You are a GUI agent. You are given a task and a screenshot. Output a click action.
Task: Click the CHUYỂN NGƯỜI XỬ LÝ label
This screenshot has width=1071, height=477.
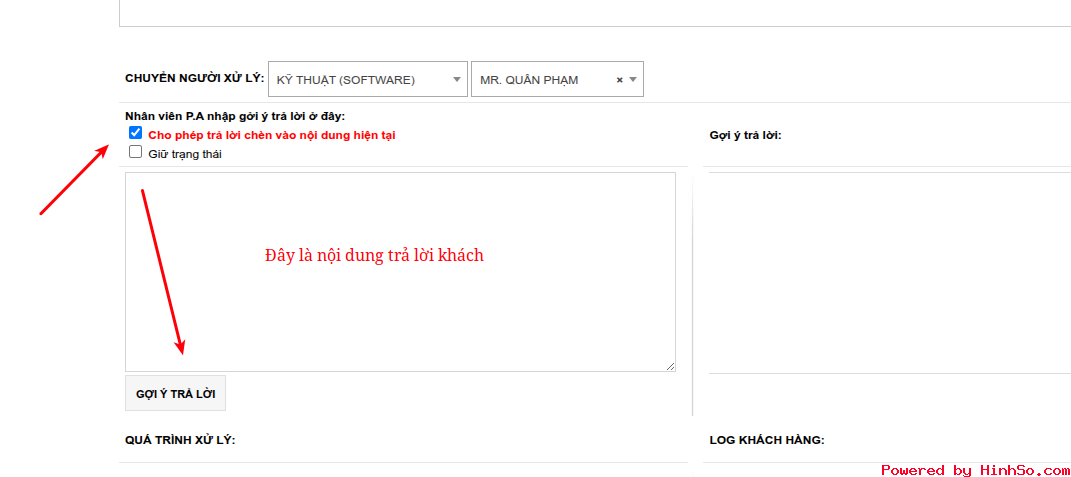(194, 78)
